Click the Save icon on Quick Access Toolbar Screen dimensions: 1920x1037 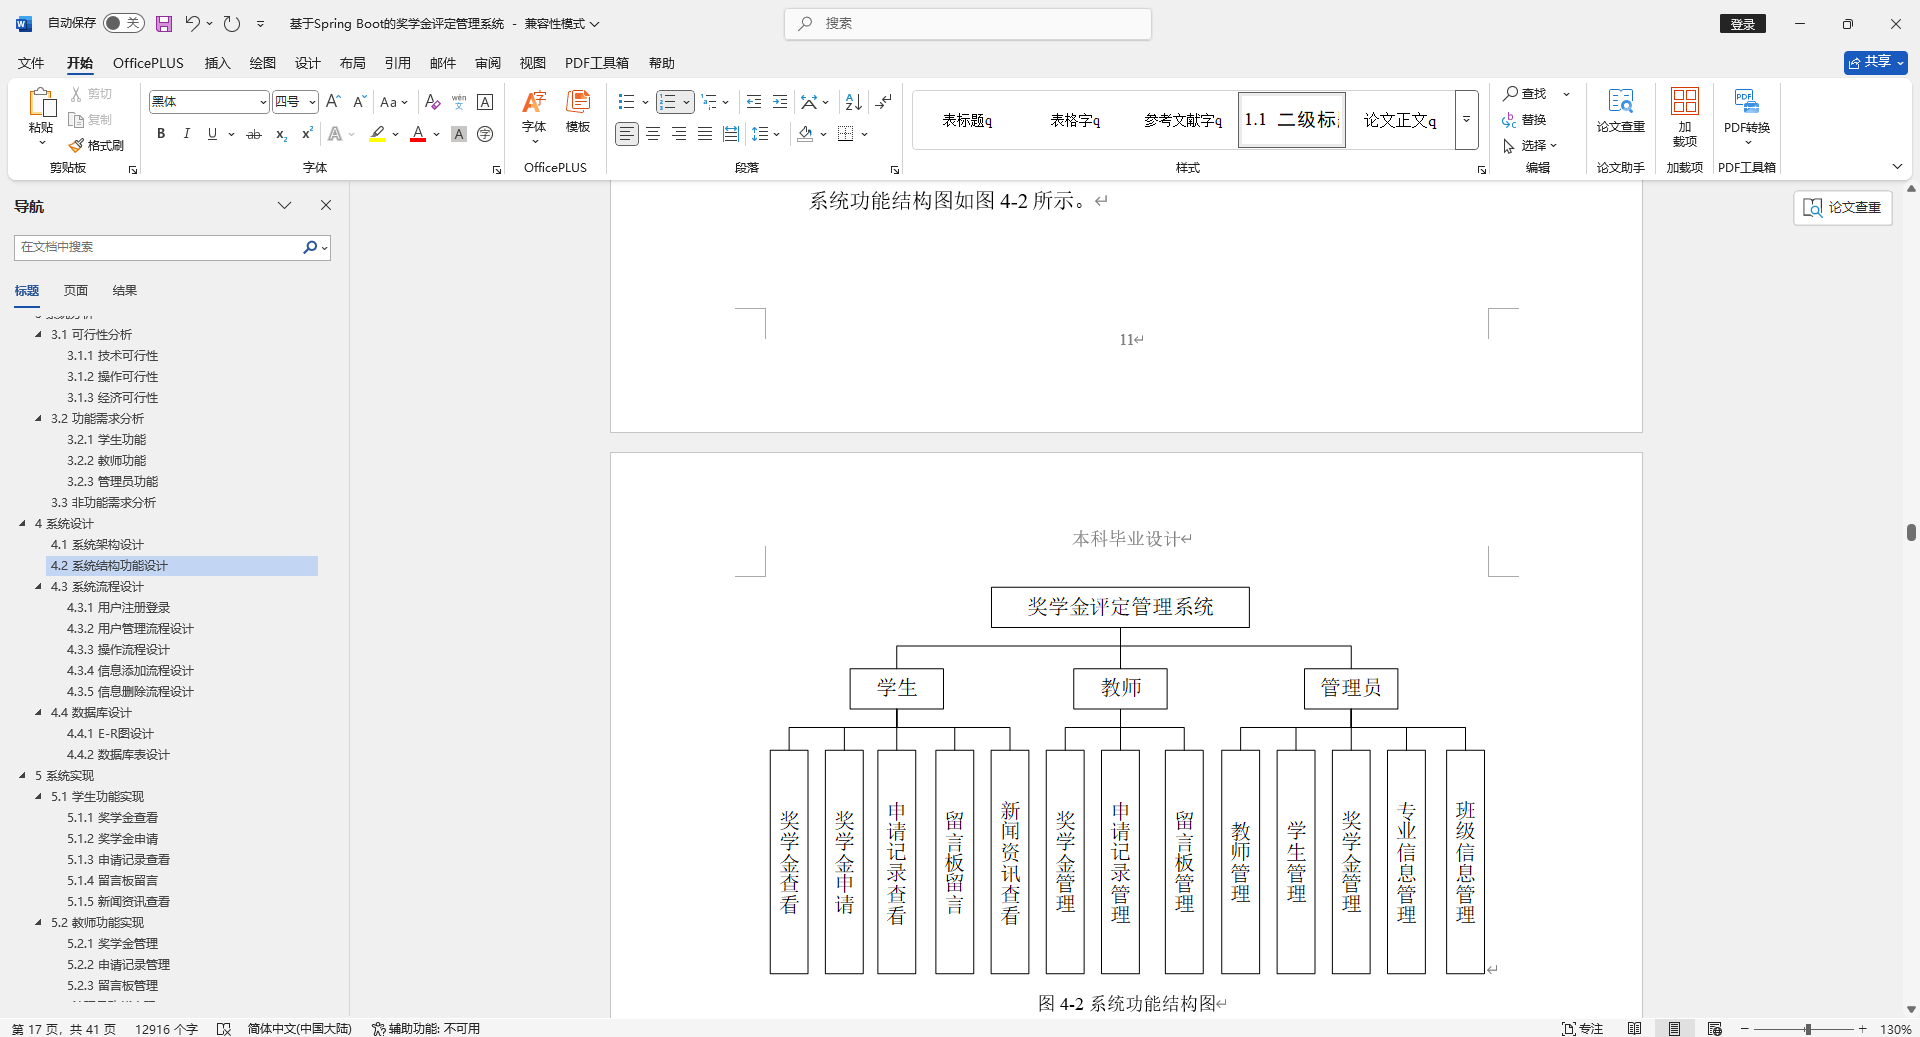tap(163, 24)
